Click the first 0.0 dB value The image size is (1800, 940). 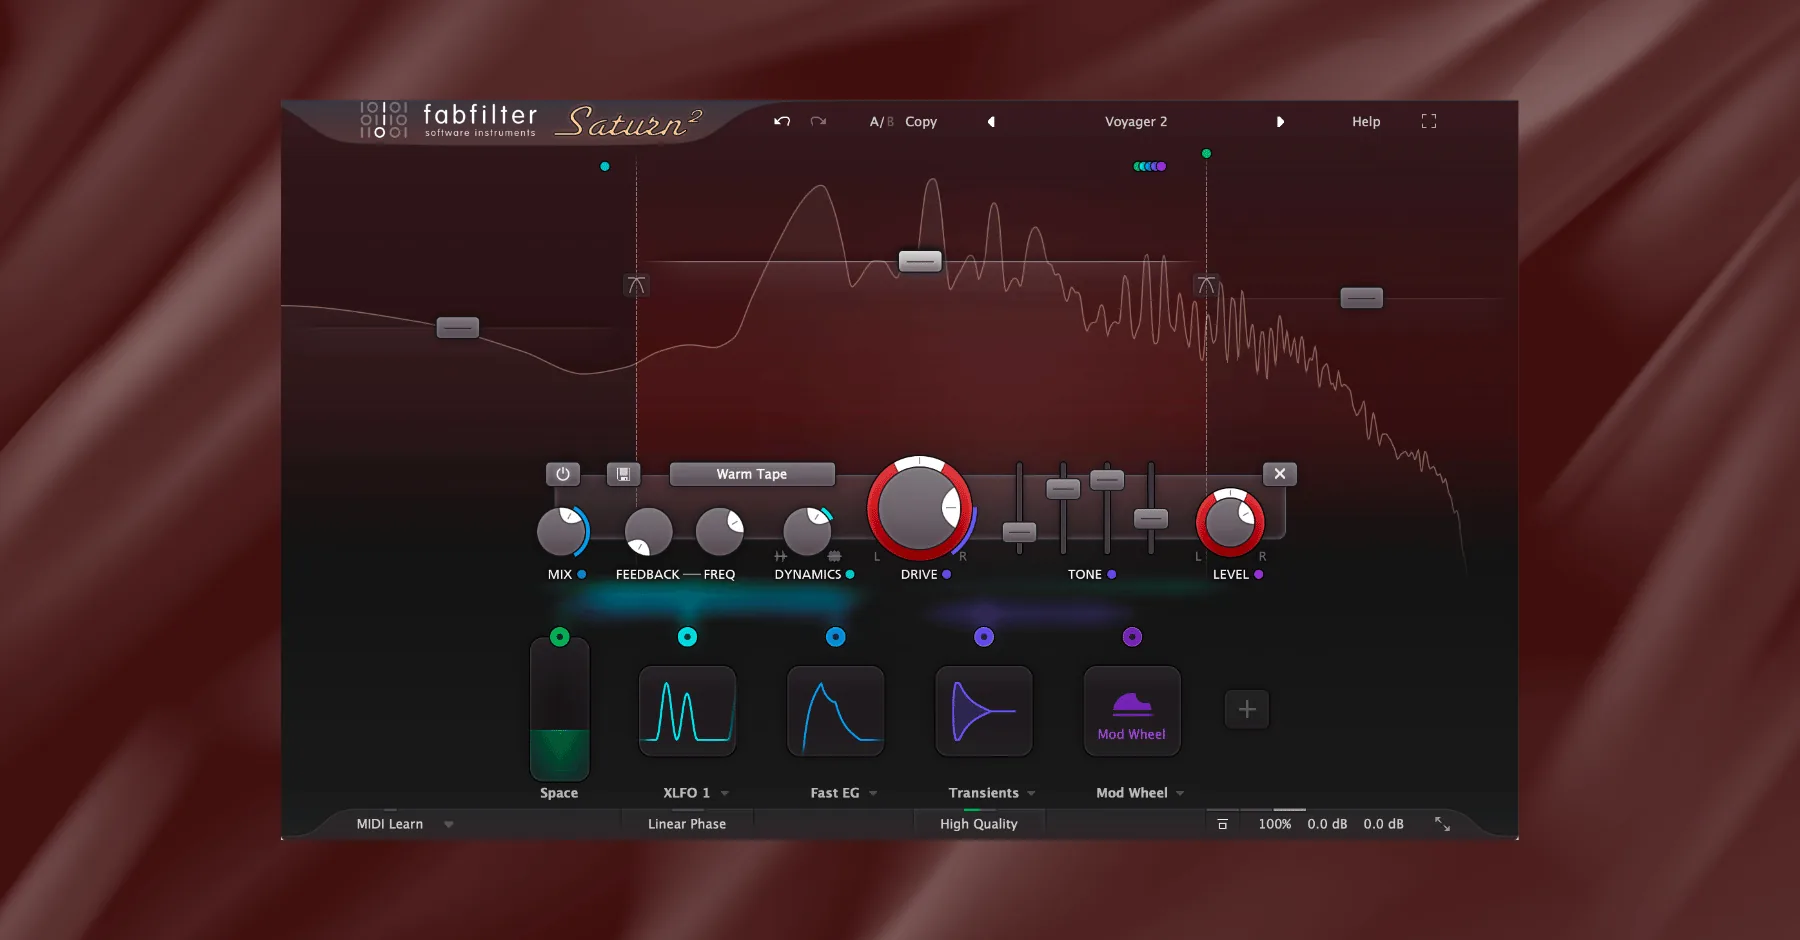tap(1327, 824)
